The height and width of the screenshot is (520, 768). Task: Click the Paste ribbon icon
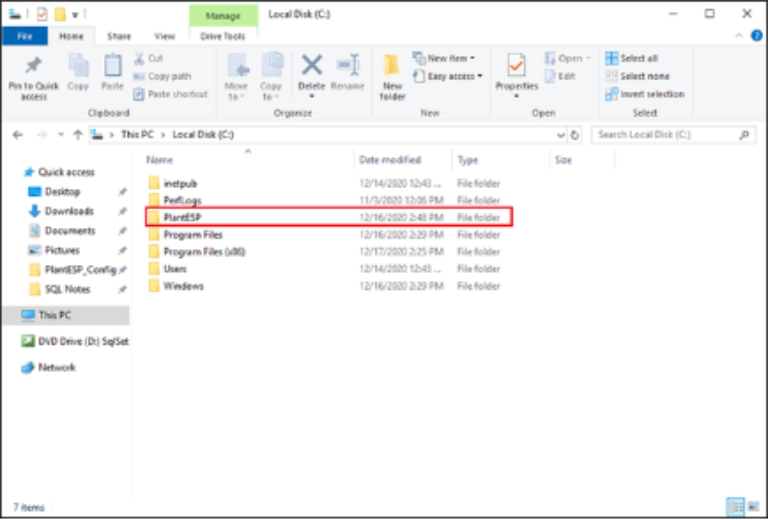112,65
